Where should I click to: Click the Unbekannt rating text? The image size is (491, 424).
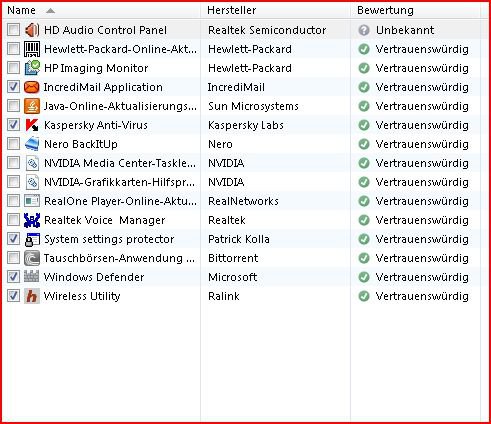(405, 30)
